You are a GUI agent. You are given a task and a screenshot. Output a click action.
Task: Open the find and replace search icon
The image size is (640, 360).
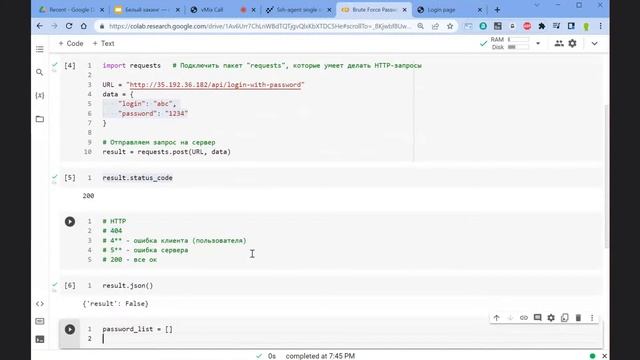tap(40, 72)
